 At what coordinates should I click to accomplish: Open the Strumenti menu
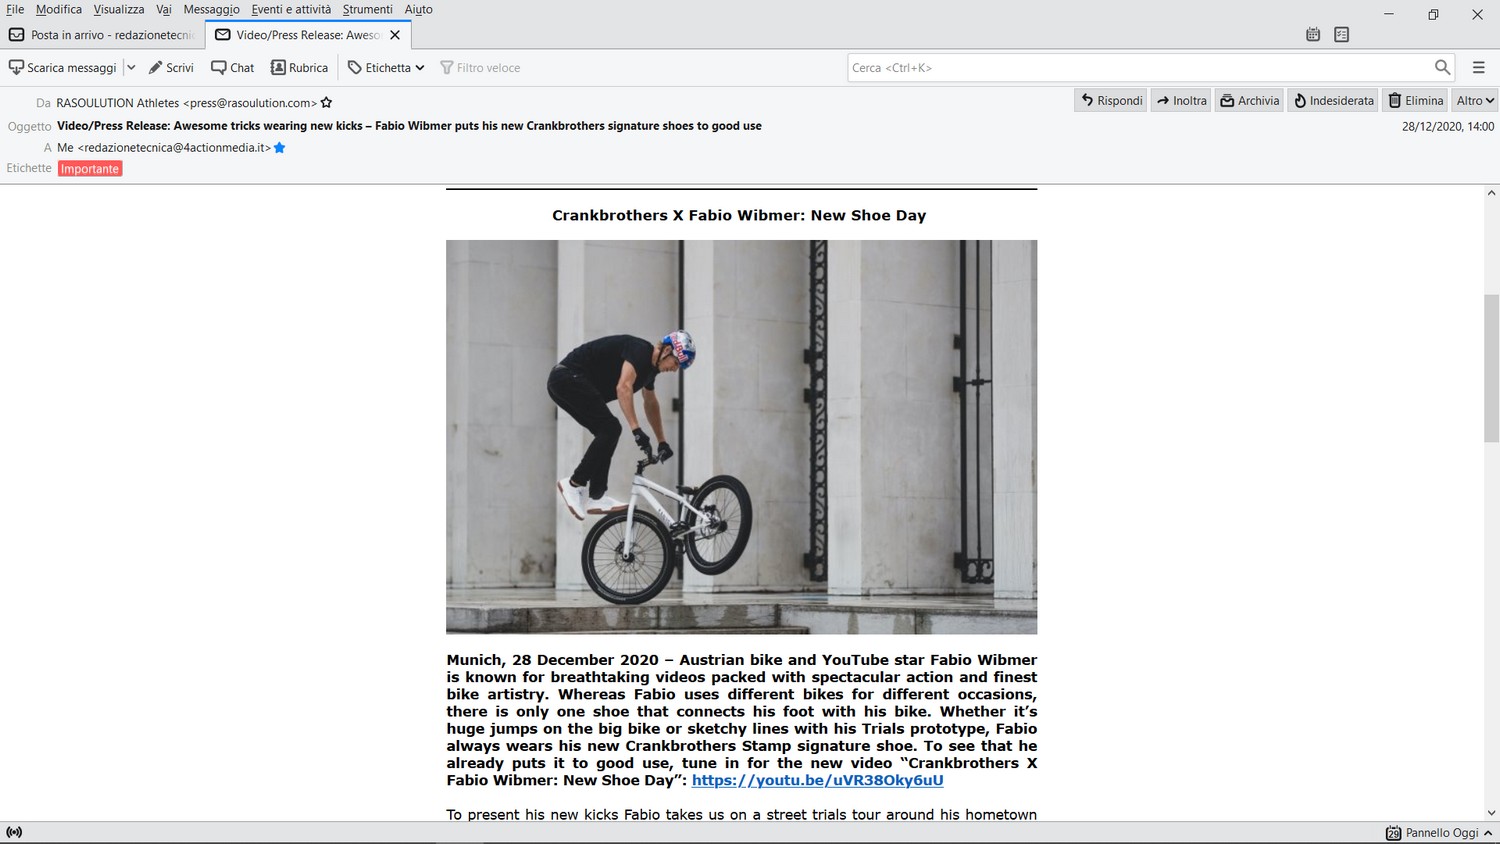pos(367,9)
